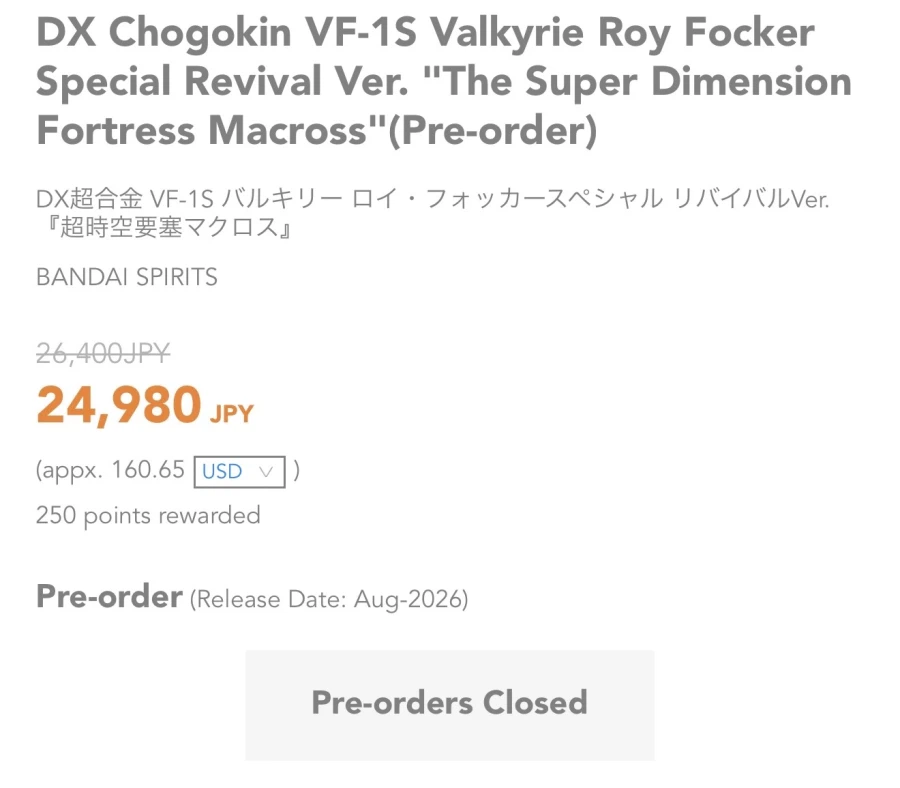Click the orange 24,980 sale price
This screenshot has height=788, width=900.
click(119, 405)
